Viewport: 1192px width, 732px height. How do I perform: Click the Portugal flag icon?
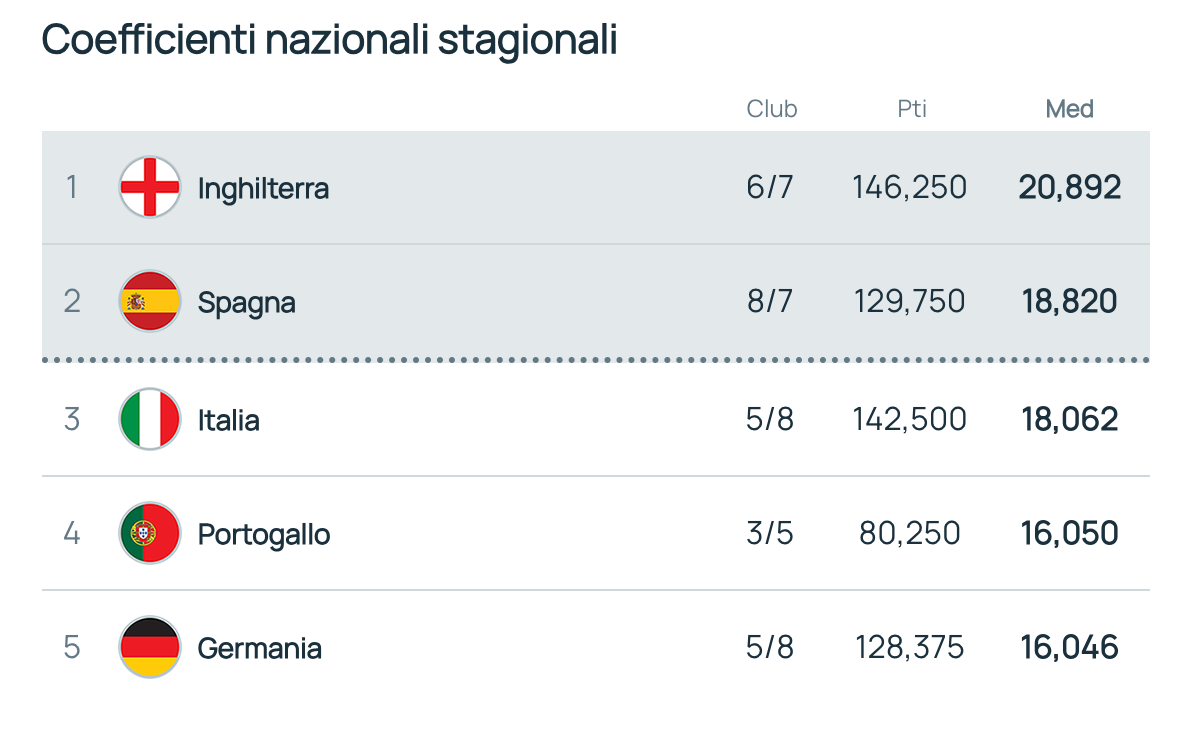tap(150, 533)
